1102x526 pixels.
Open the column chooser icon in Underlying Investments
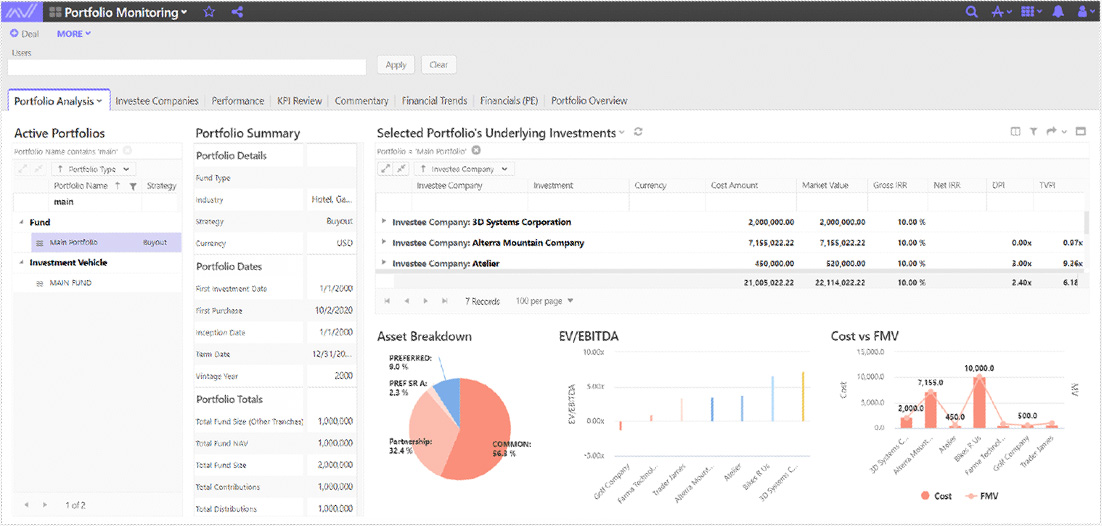(1015, 132)
